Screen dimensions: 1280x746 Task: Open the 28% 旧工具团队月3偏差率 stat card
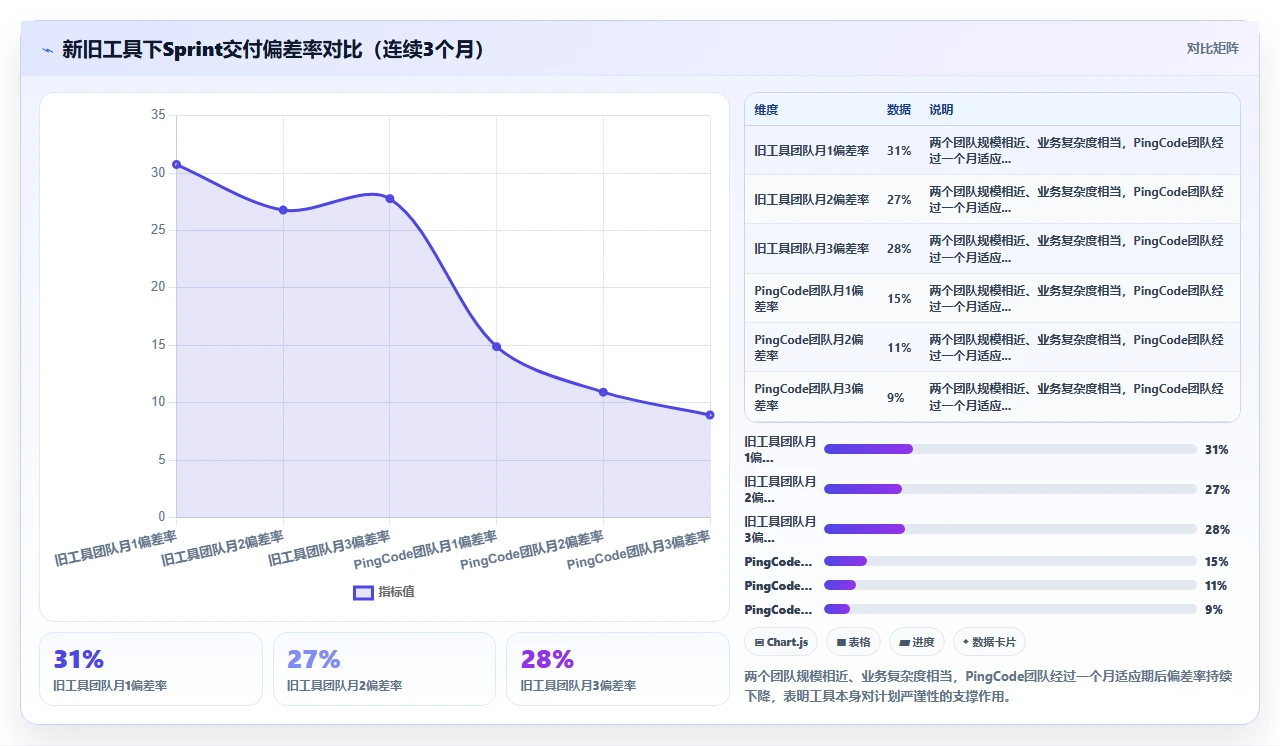coord(618,669)
